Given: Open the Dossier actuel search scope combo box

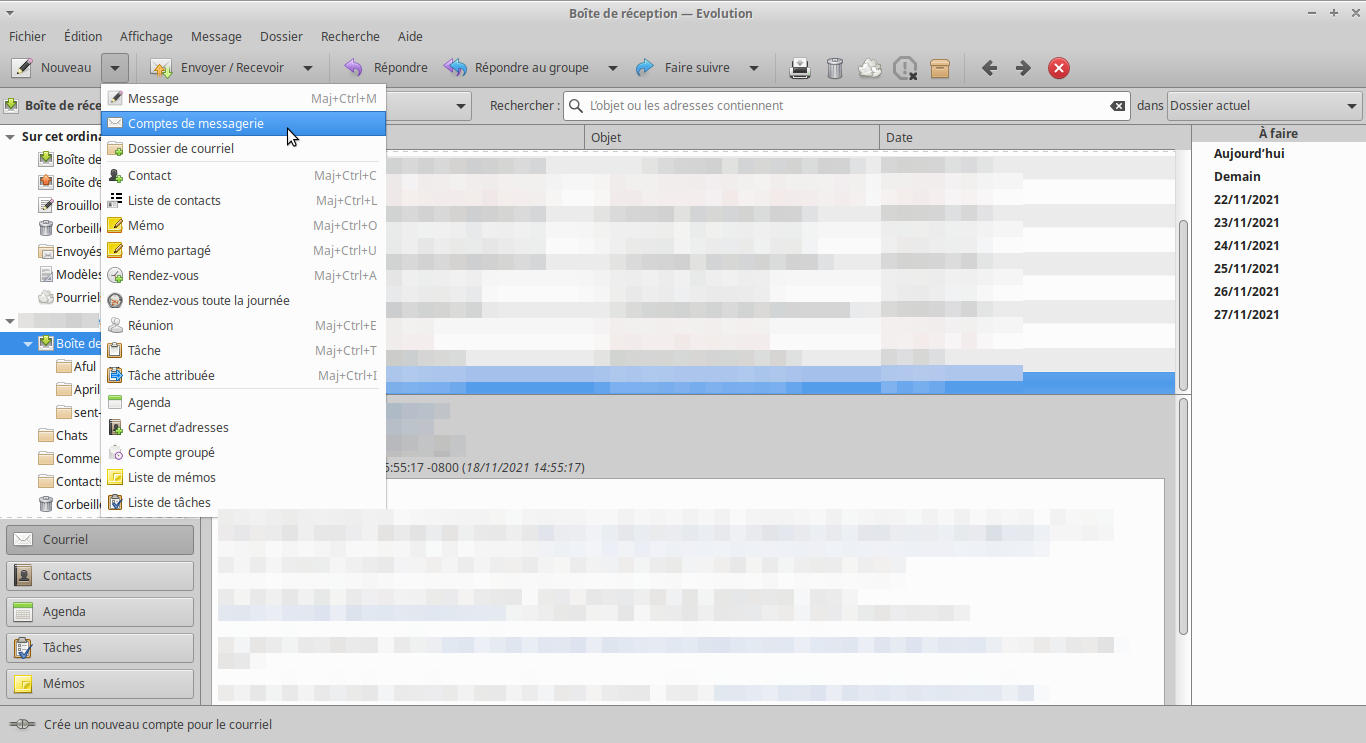Looking at the screenshot, I should 1264,105.
